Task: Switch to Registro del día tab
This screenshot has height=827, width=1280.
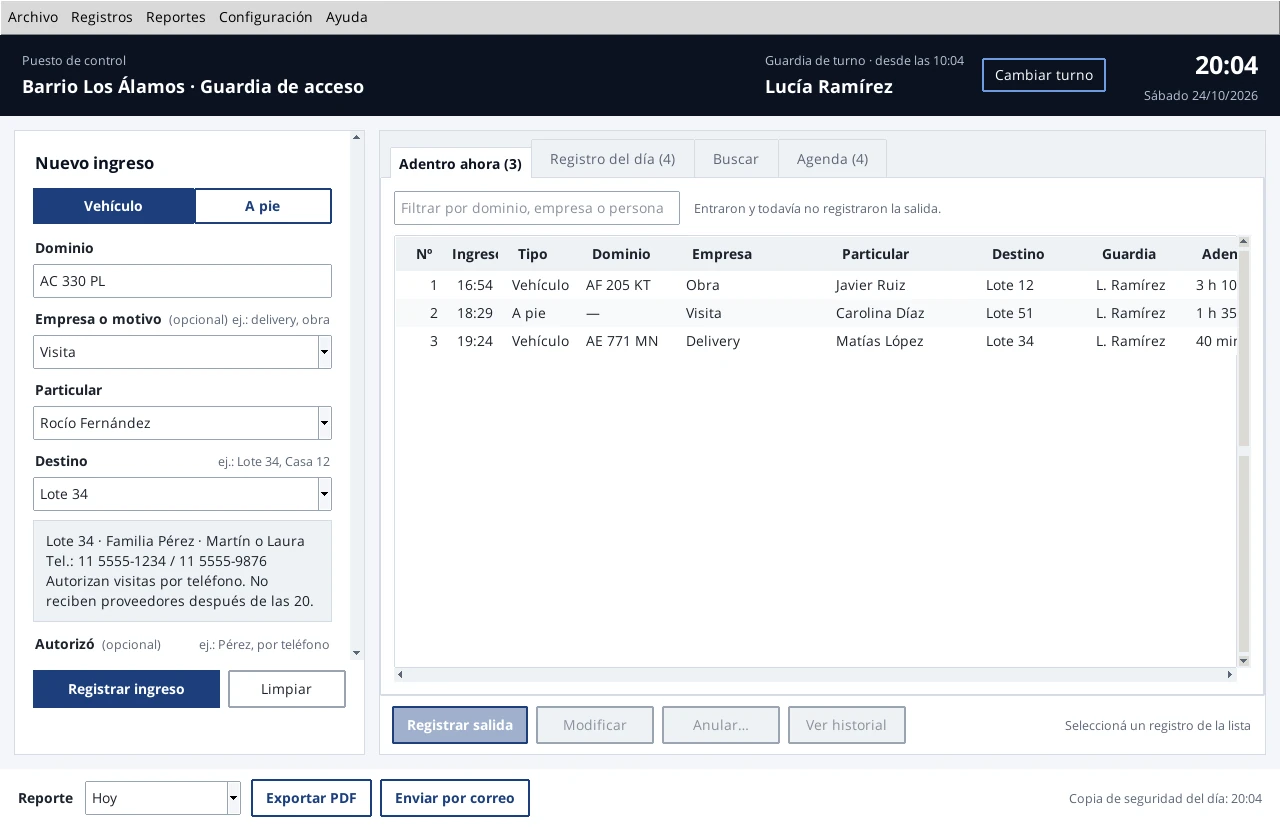Action: [612, 158]
